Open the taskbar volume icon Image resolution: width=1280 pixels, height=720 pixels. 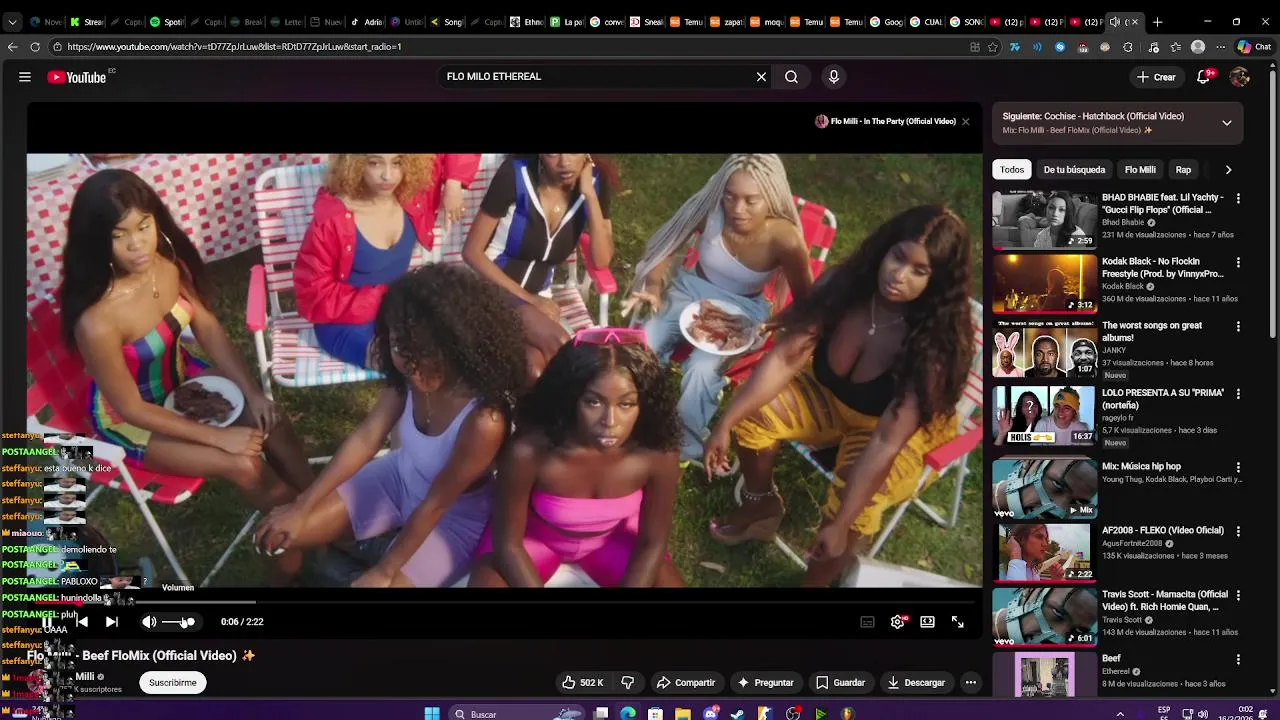[1203, 714]
